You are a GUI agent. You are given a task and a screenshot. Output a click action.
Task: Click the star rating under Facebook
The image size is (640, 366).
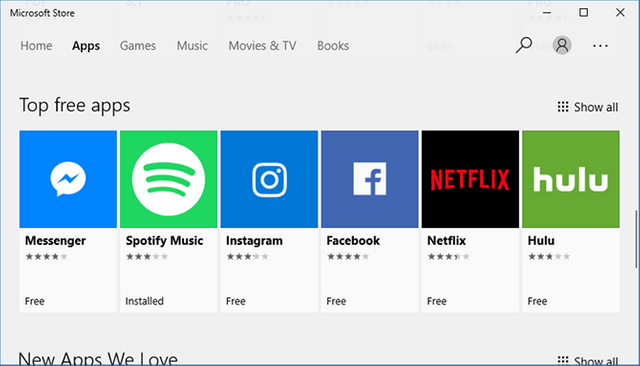[348, 257]
